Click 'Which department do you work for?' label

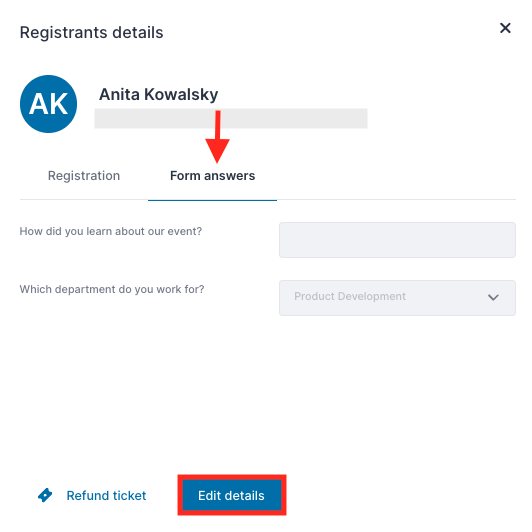click(x=112, y=289)
